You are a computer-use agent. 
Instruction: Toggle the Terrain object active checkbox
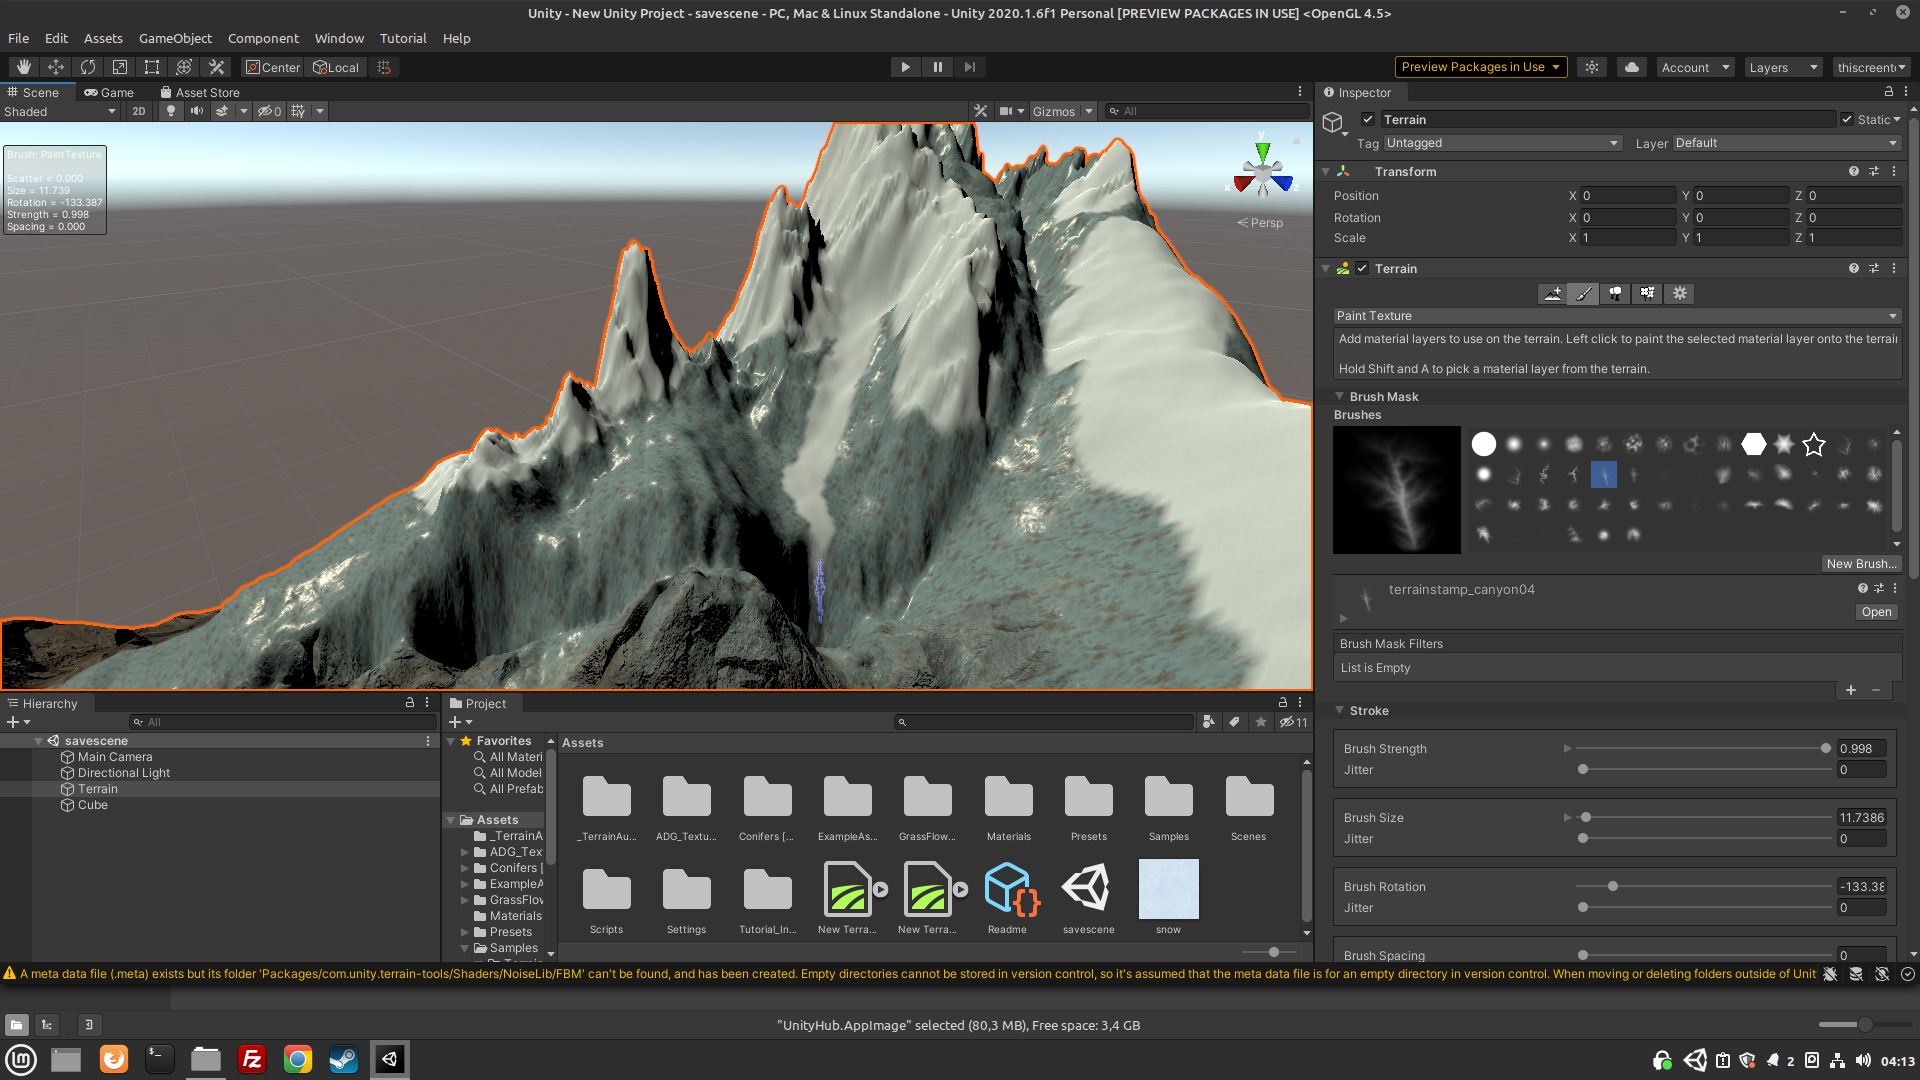(1368, 119)
